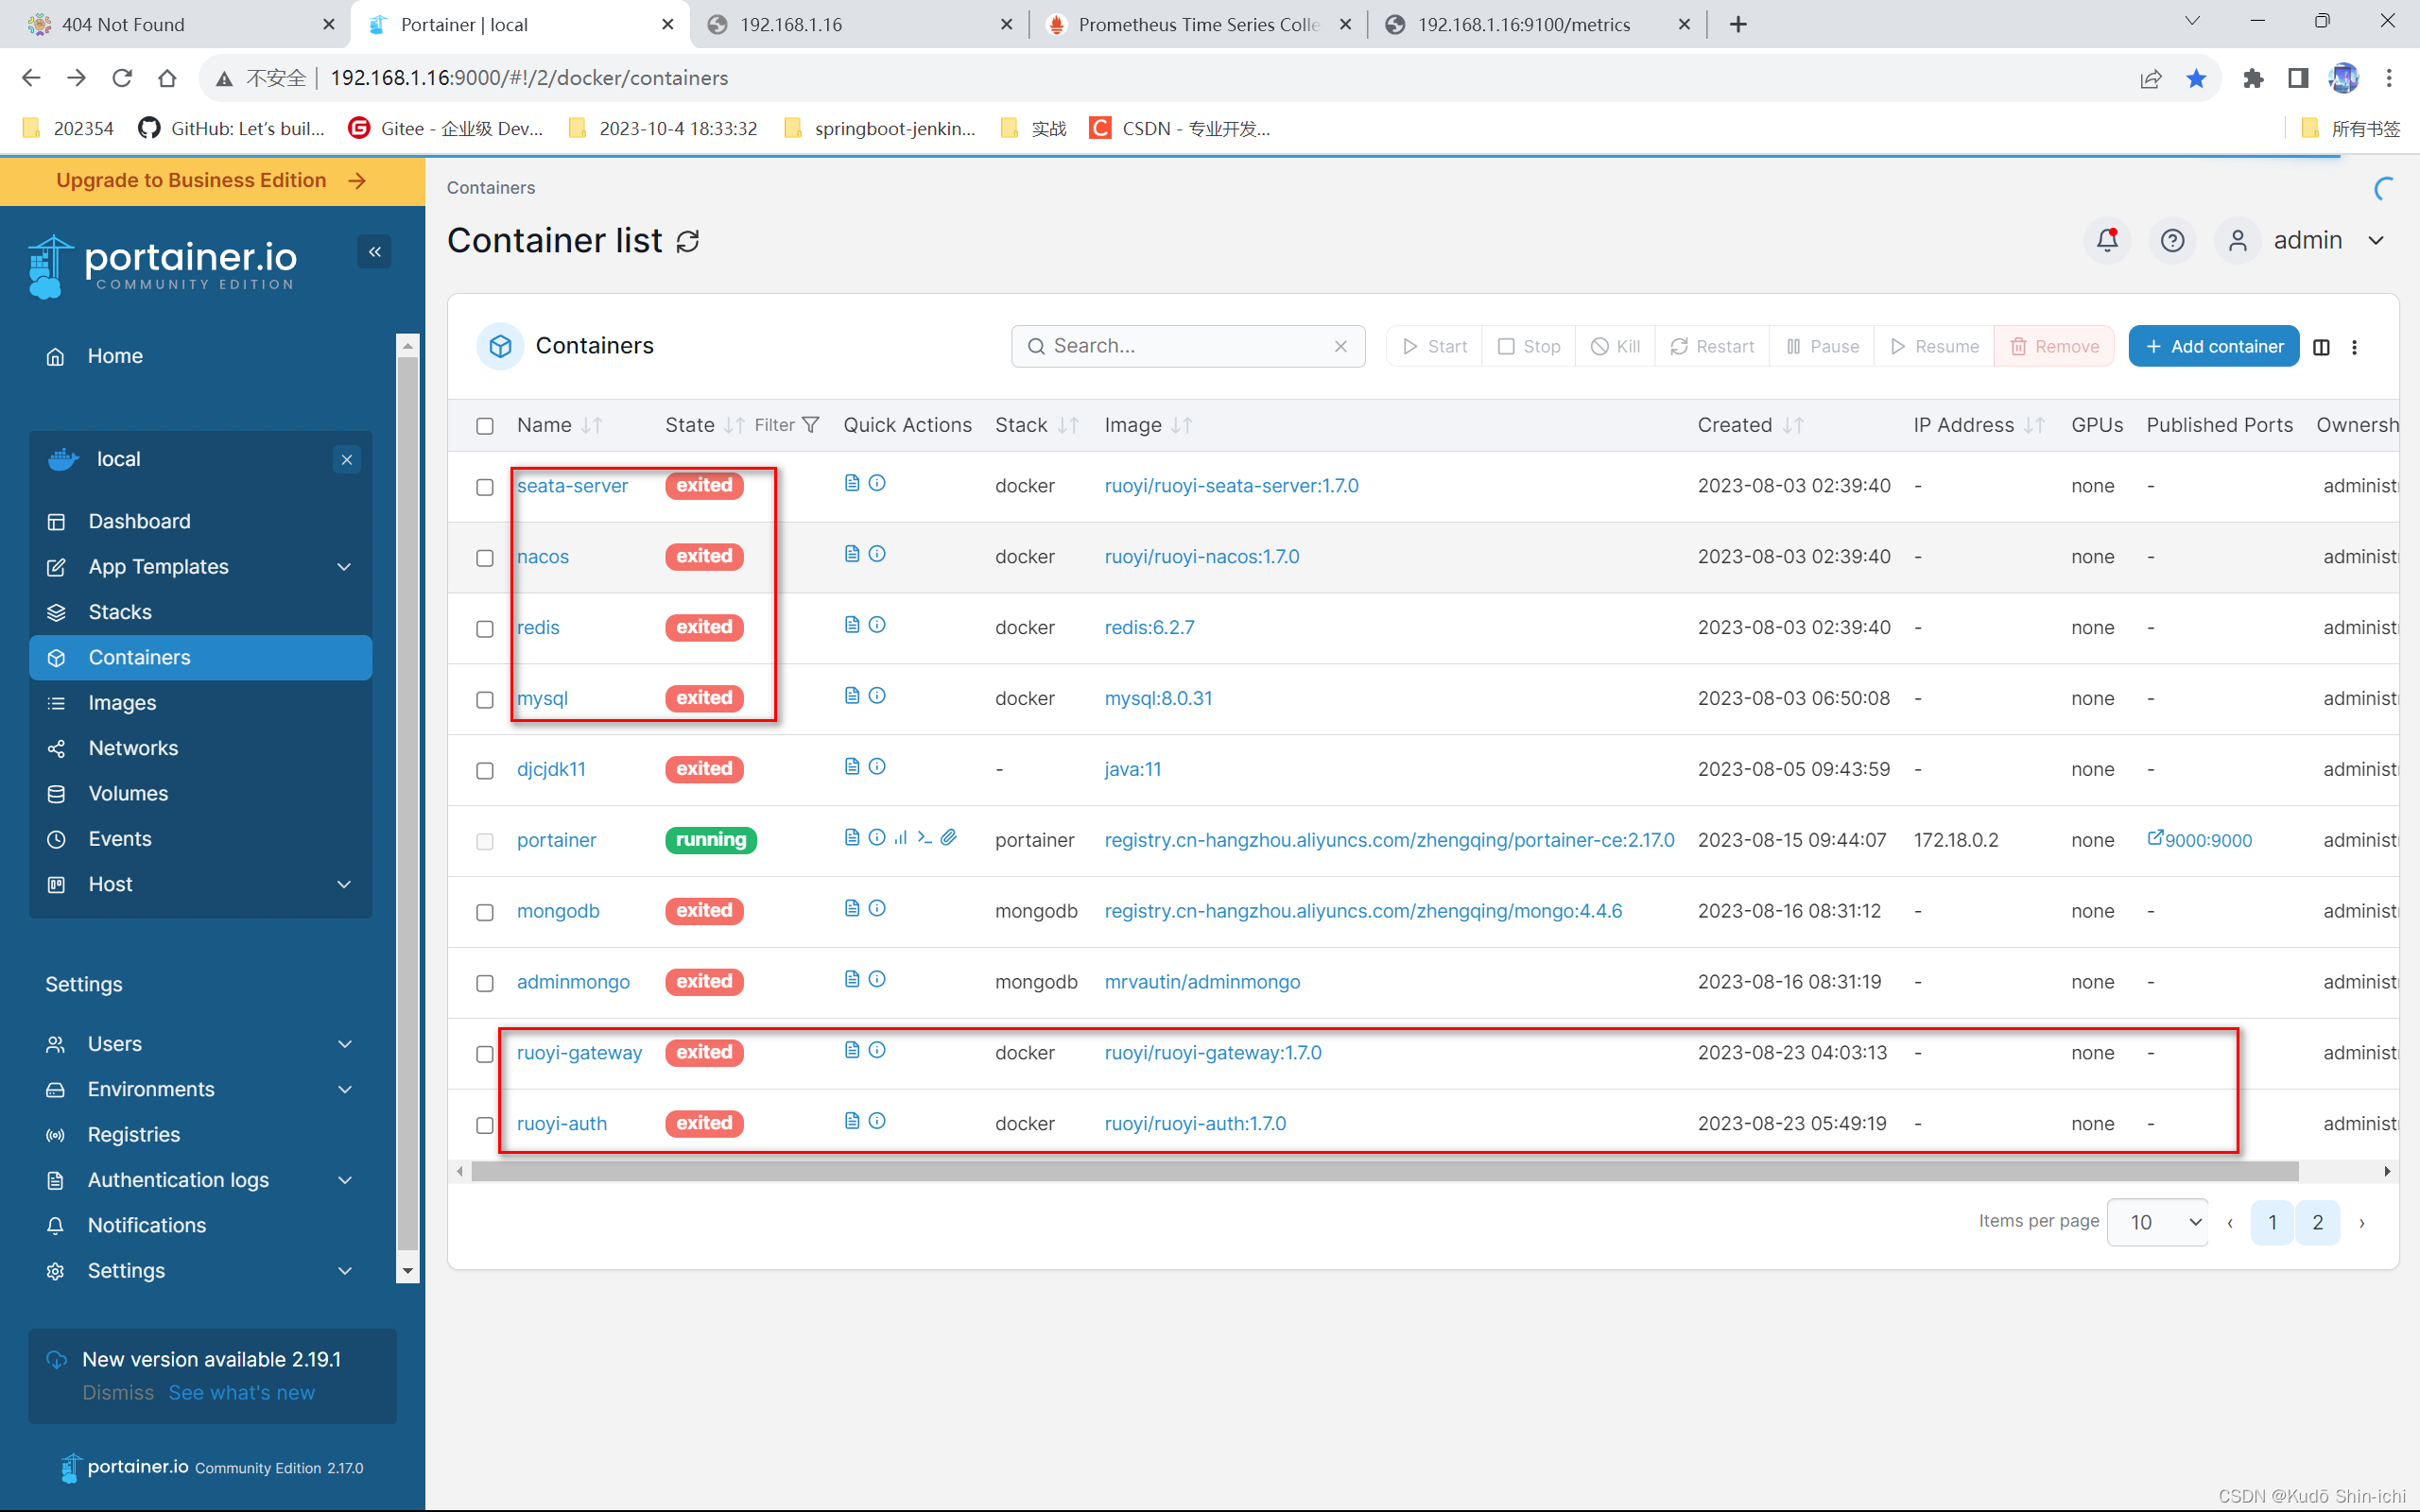Click the notifications bell icon
Viewport: 2420px width, 1512px height.
click(x=2108, y=240)
